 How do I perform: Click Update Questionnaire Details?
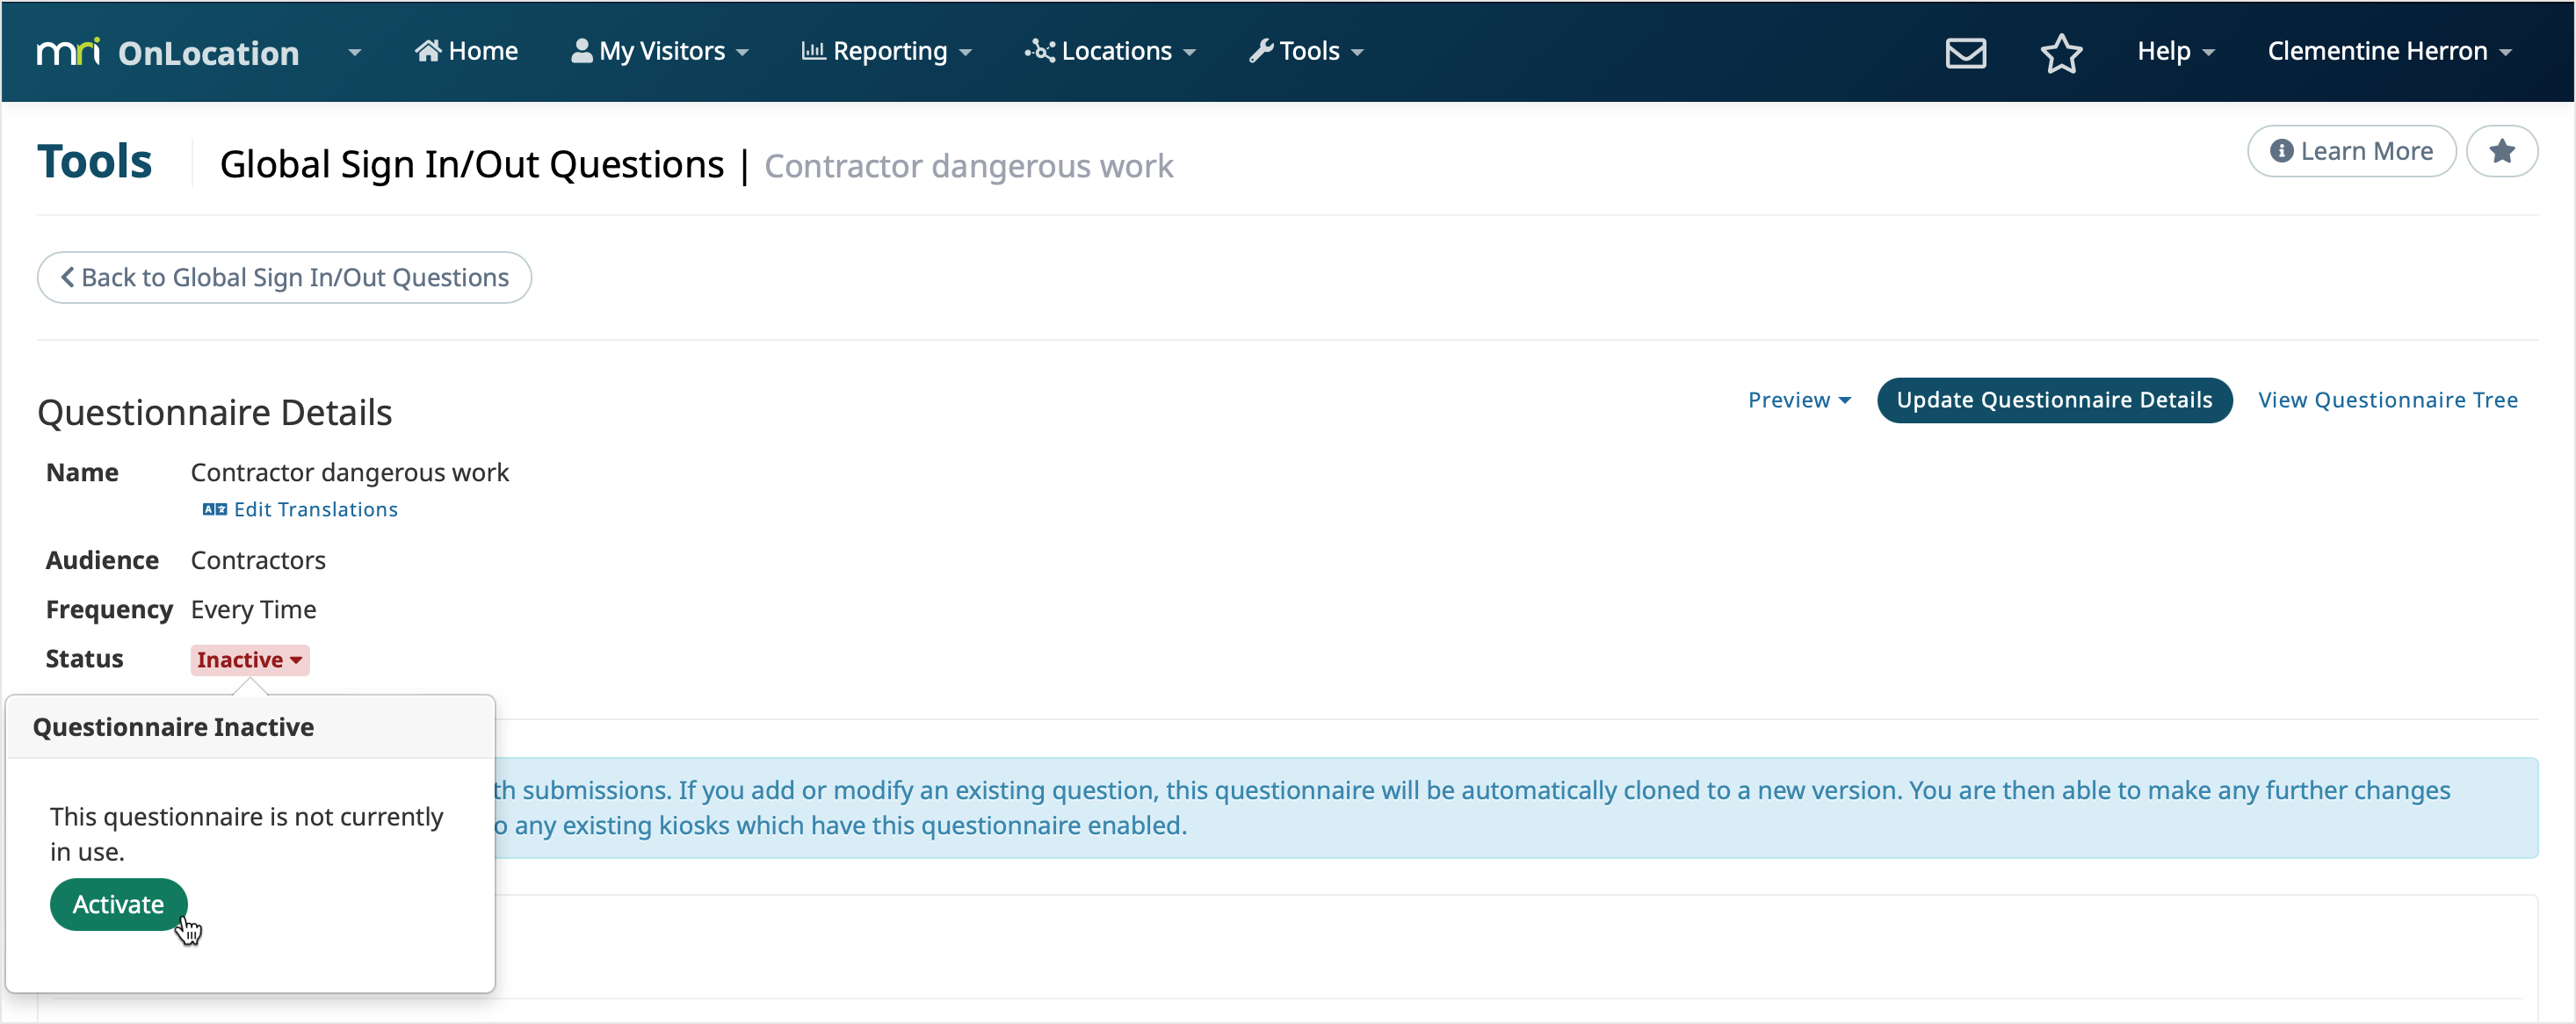[2053, 399]
